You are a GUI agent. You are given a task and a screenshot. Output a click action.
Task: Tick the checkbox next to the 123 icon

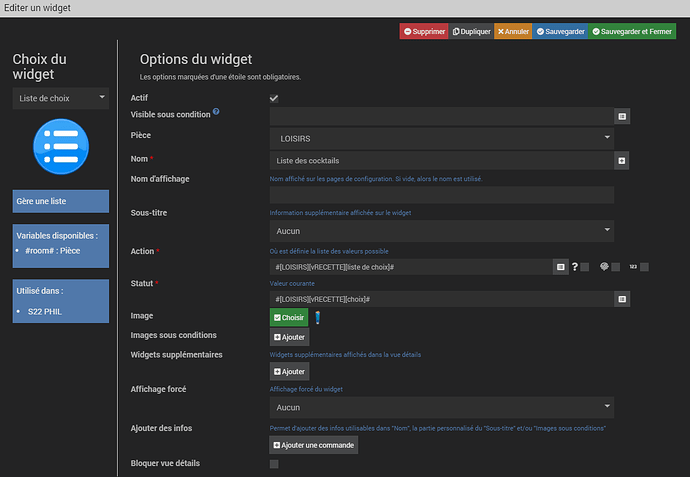click(644, 267)
